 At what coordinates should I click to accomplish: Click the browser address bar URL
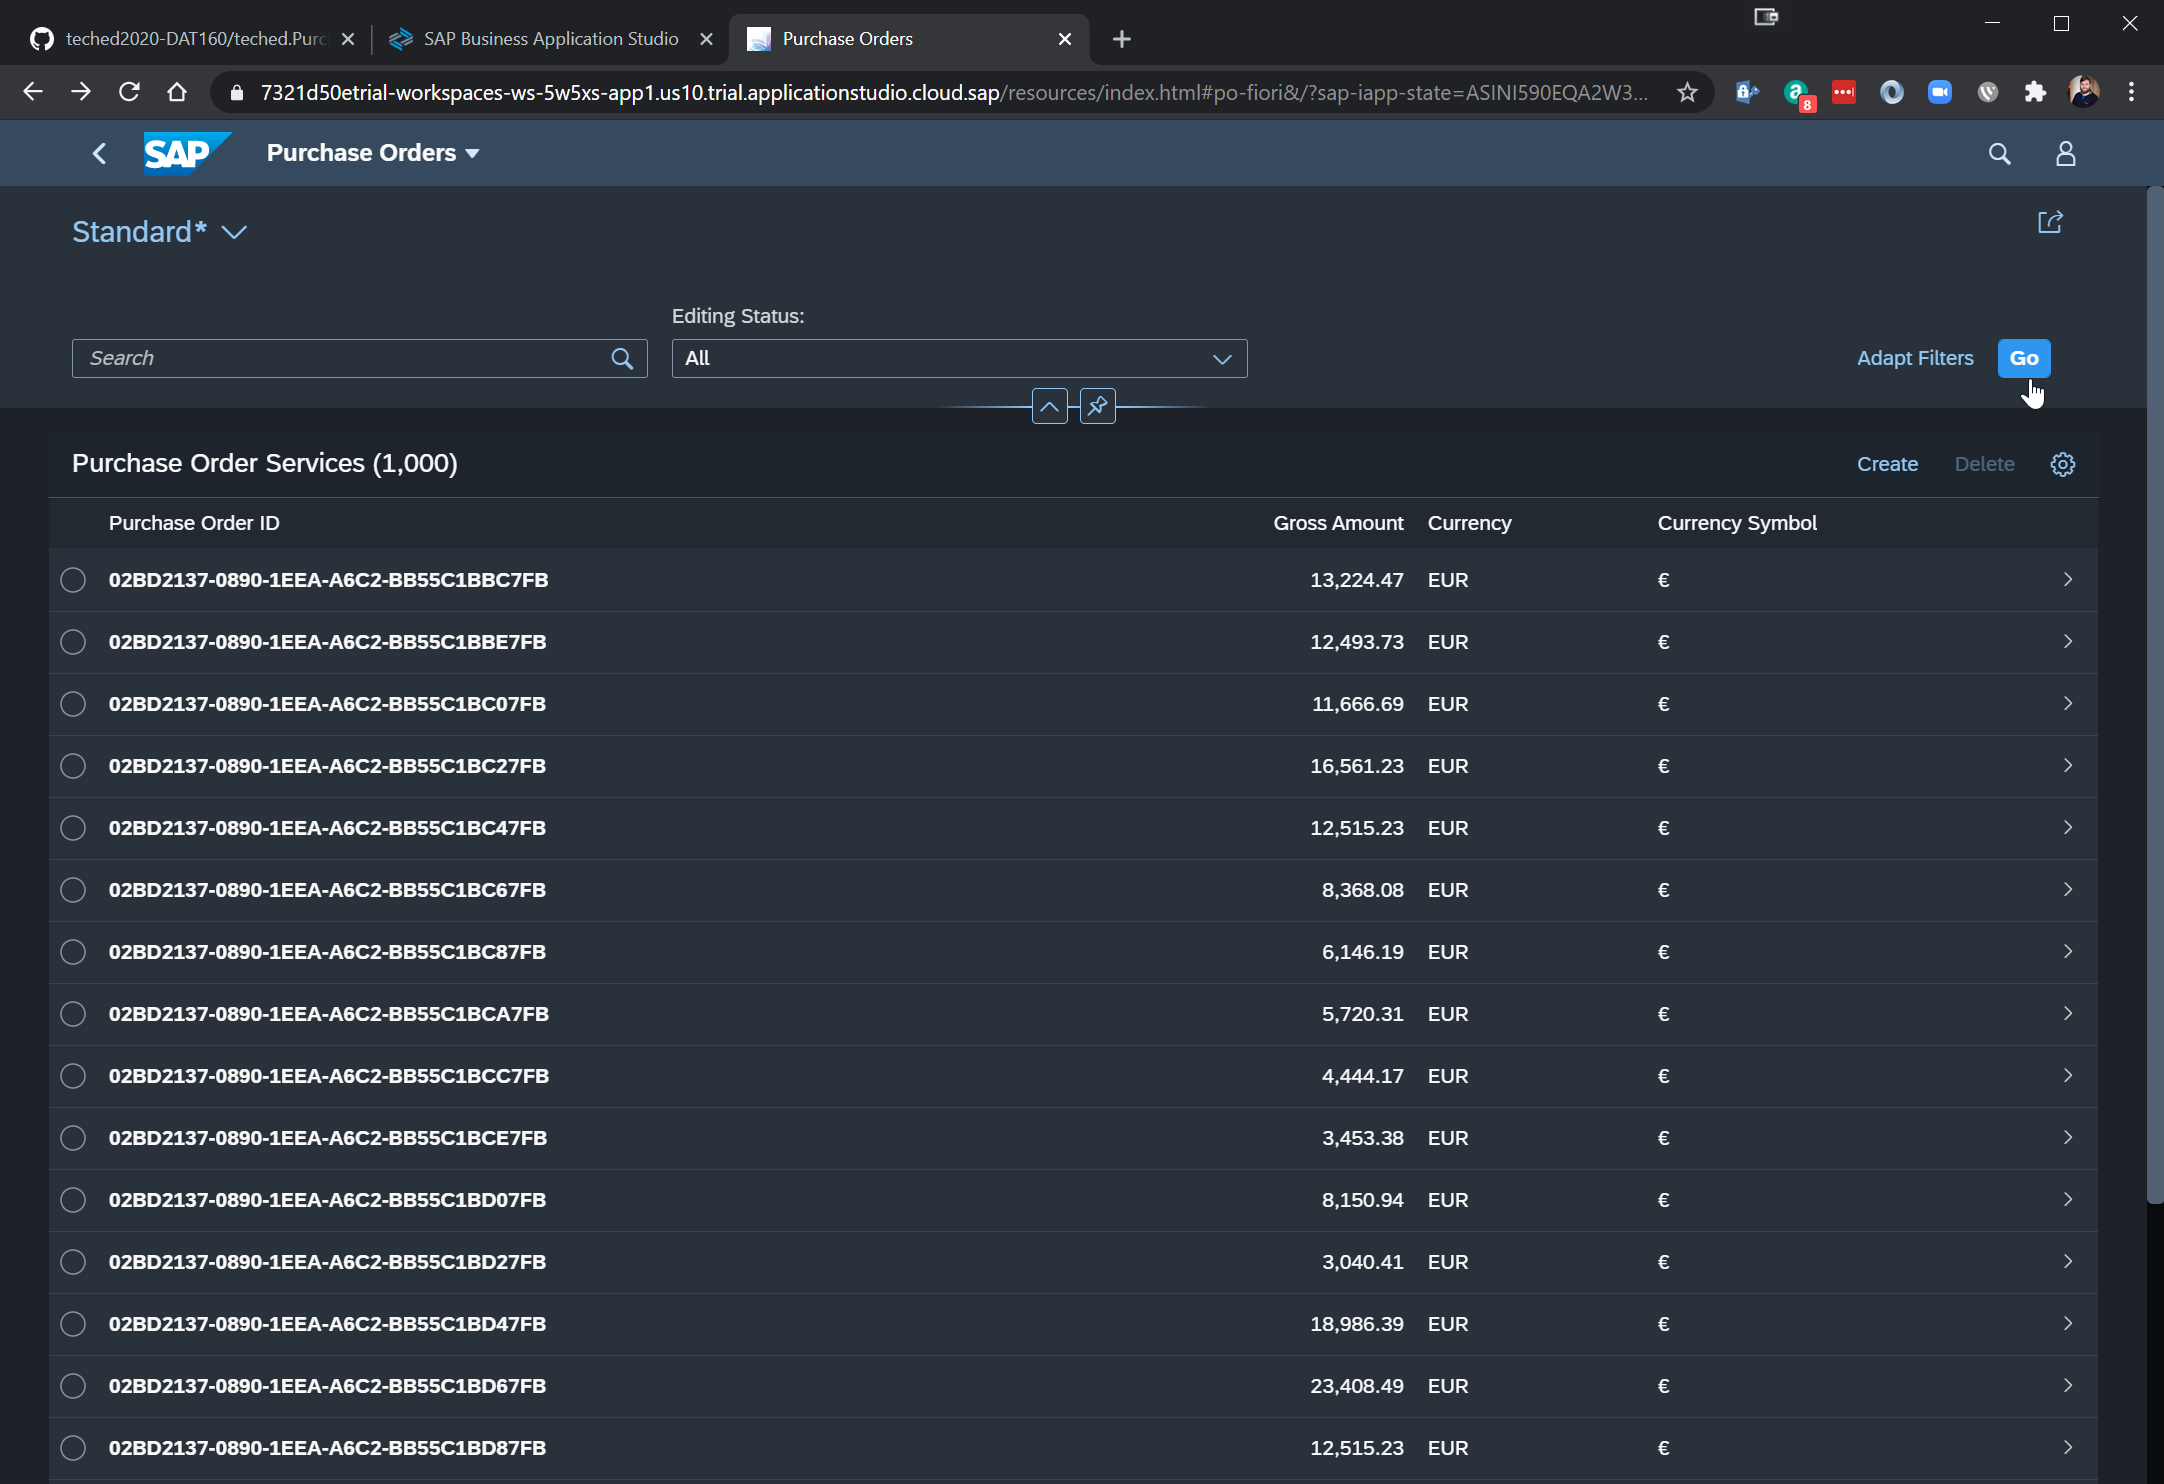954,93
